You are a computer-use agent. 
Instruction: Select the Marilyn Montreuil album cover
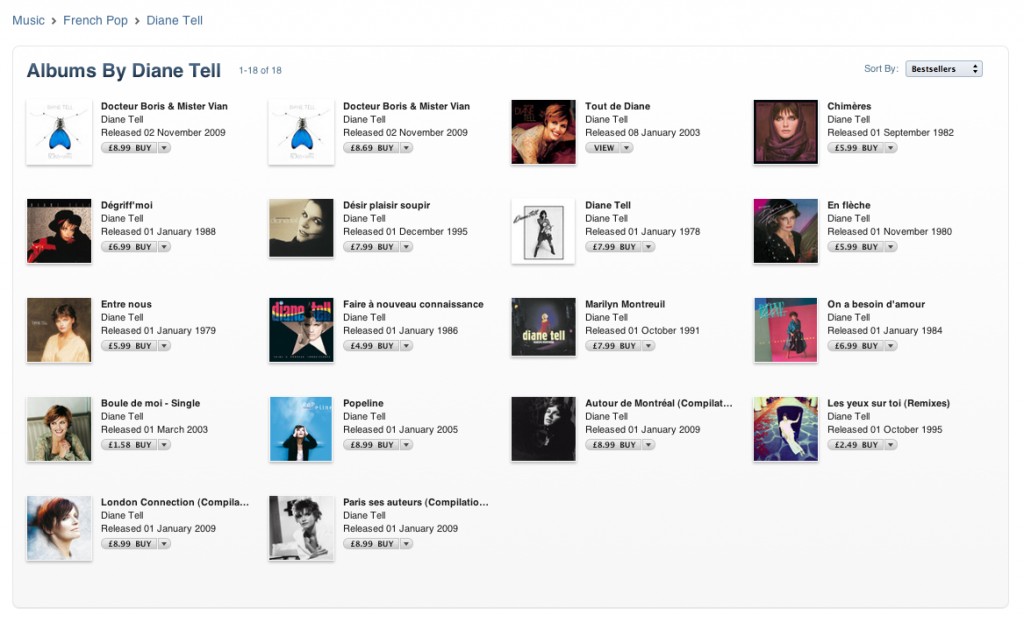543,327
